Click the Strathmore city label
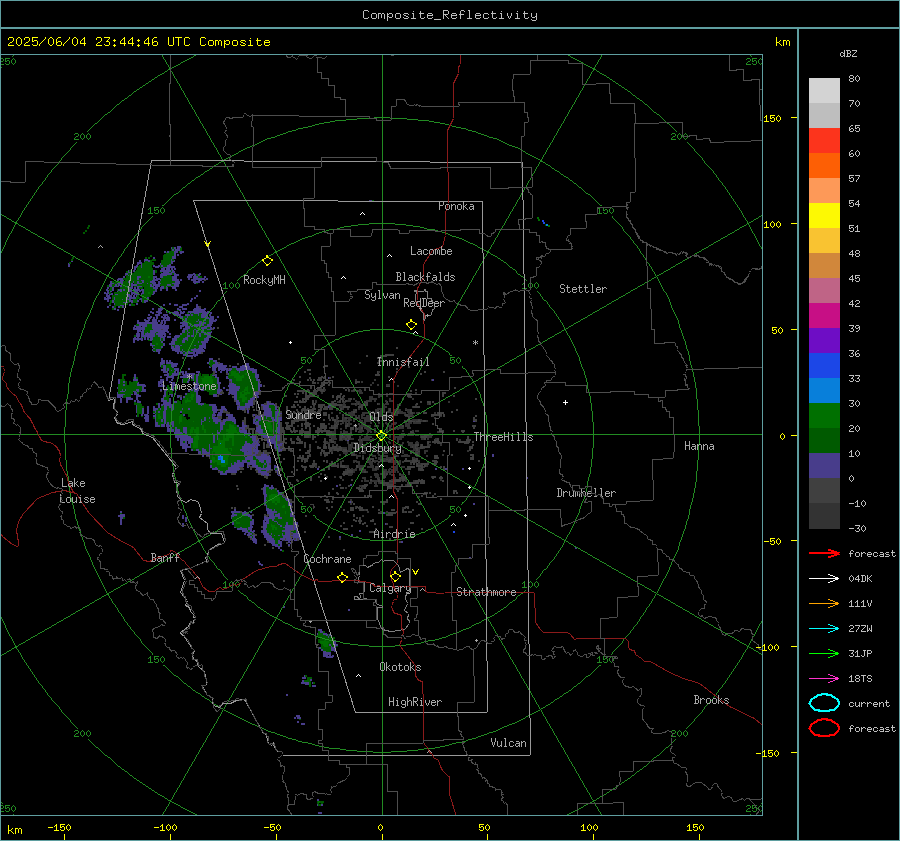The image size is (900, 841). pyautogui.click(x=486, y=592)
